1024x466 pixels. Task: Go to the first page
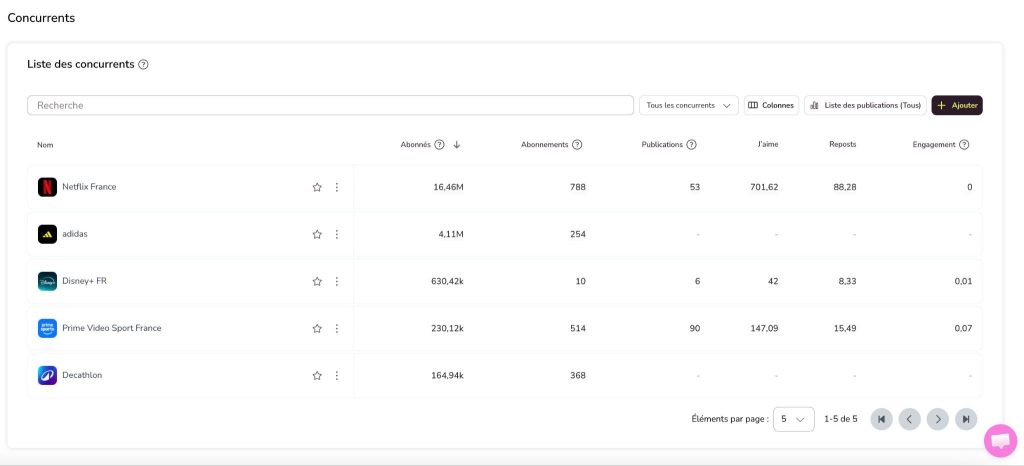(x=881, y=419)
